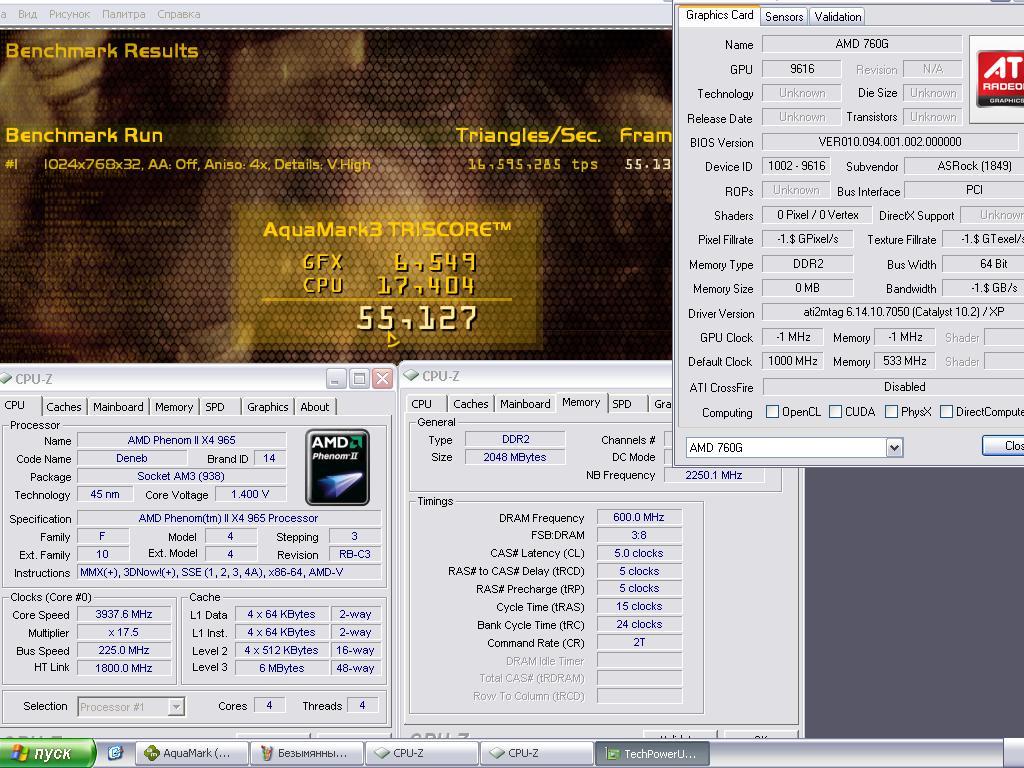Toggle the PhysX checkbox in GPU-Z
This screenshot has width=1024, height=768.
click(891, 411)
